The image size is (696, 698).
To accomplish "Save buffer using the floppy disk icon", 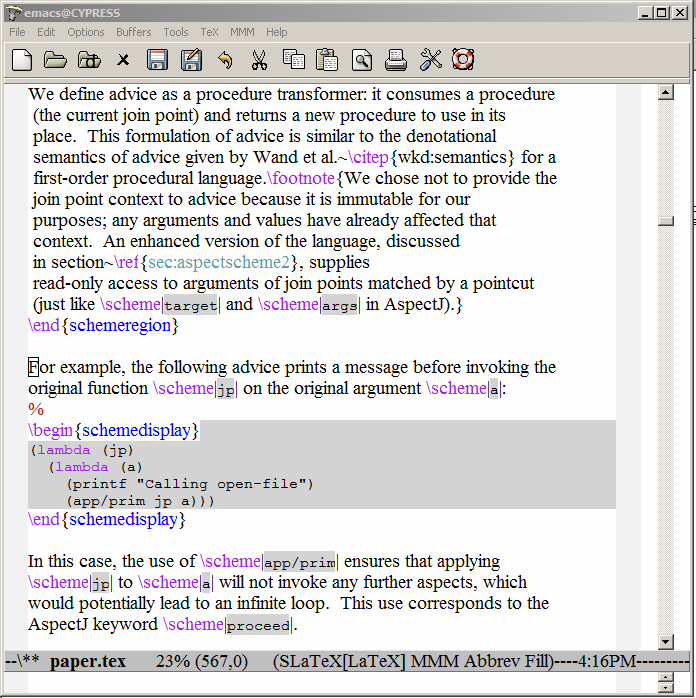I will pos(157,60).
